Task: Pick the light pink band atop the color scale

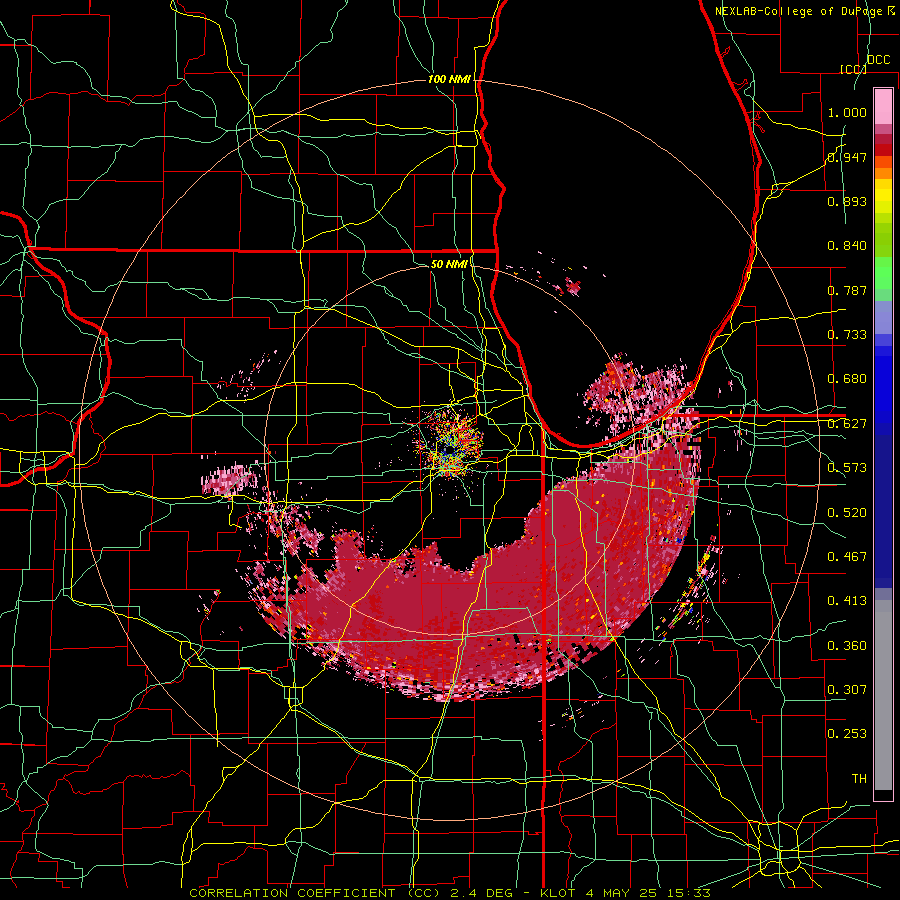Action: (x=883, y=106)
